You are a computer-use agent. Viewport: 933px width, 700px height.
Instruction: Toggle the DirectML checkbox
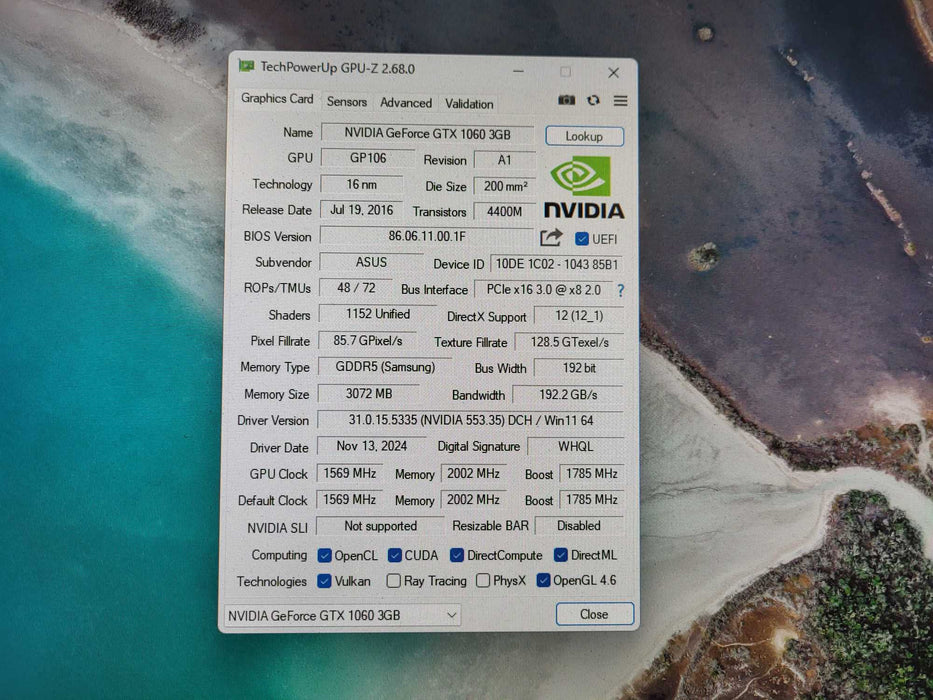pos(561,555)
